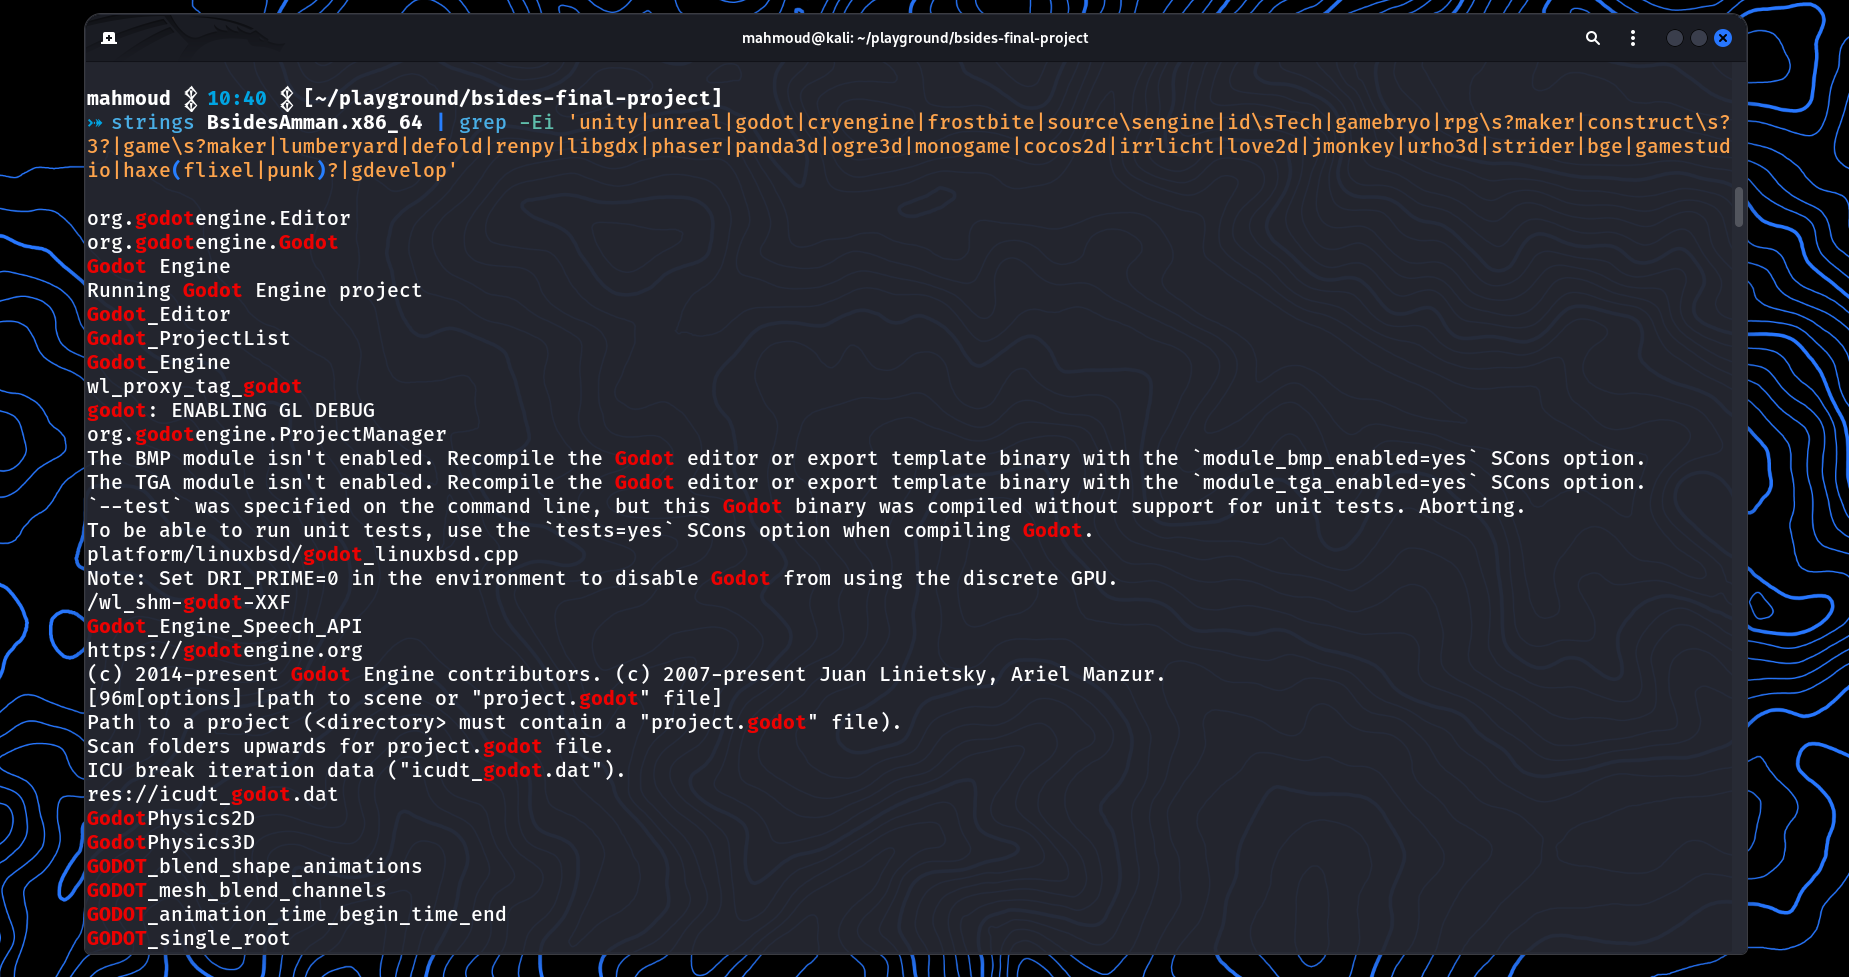This screenshot has height=977, width=1849.
Task: Click the BsidesAmman.x86_64 filename argument
Action: pos(315,122)
